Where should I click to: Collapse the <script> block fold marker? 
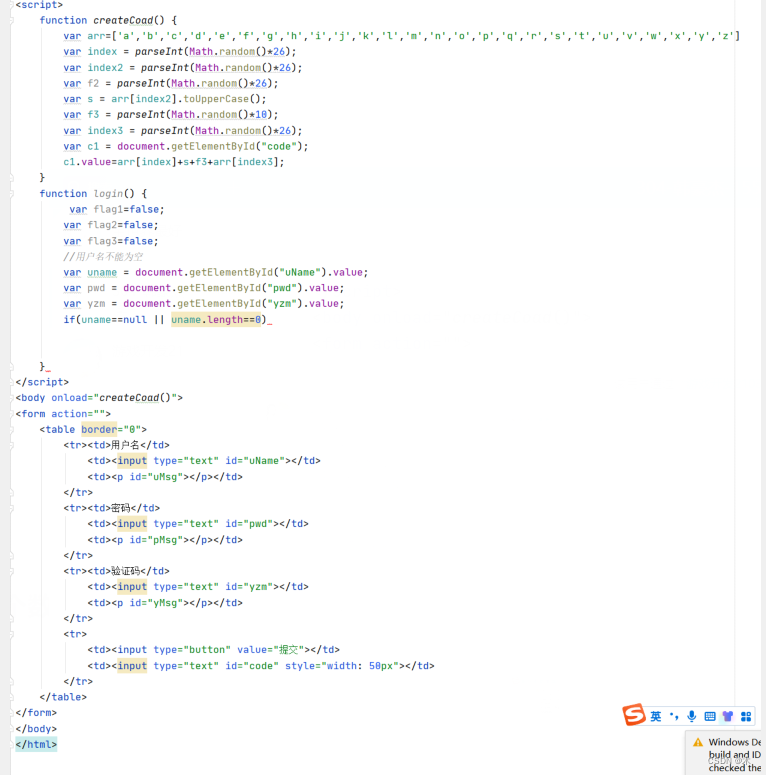click(12, 4)
